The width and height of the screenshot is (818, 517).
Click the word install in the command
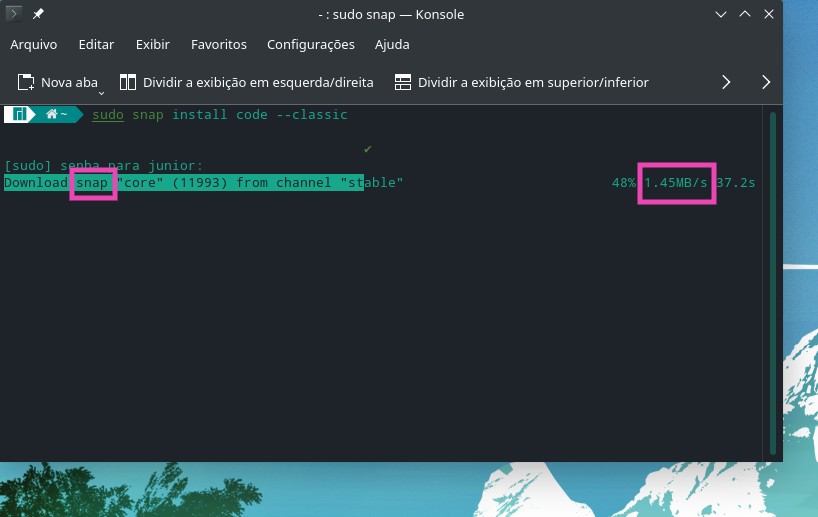point(200,115)
